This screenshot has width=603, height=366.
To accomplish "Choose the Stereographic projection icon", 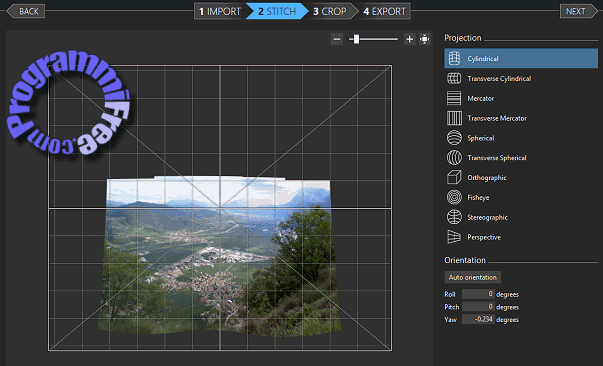I will [454, 217].
